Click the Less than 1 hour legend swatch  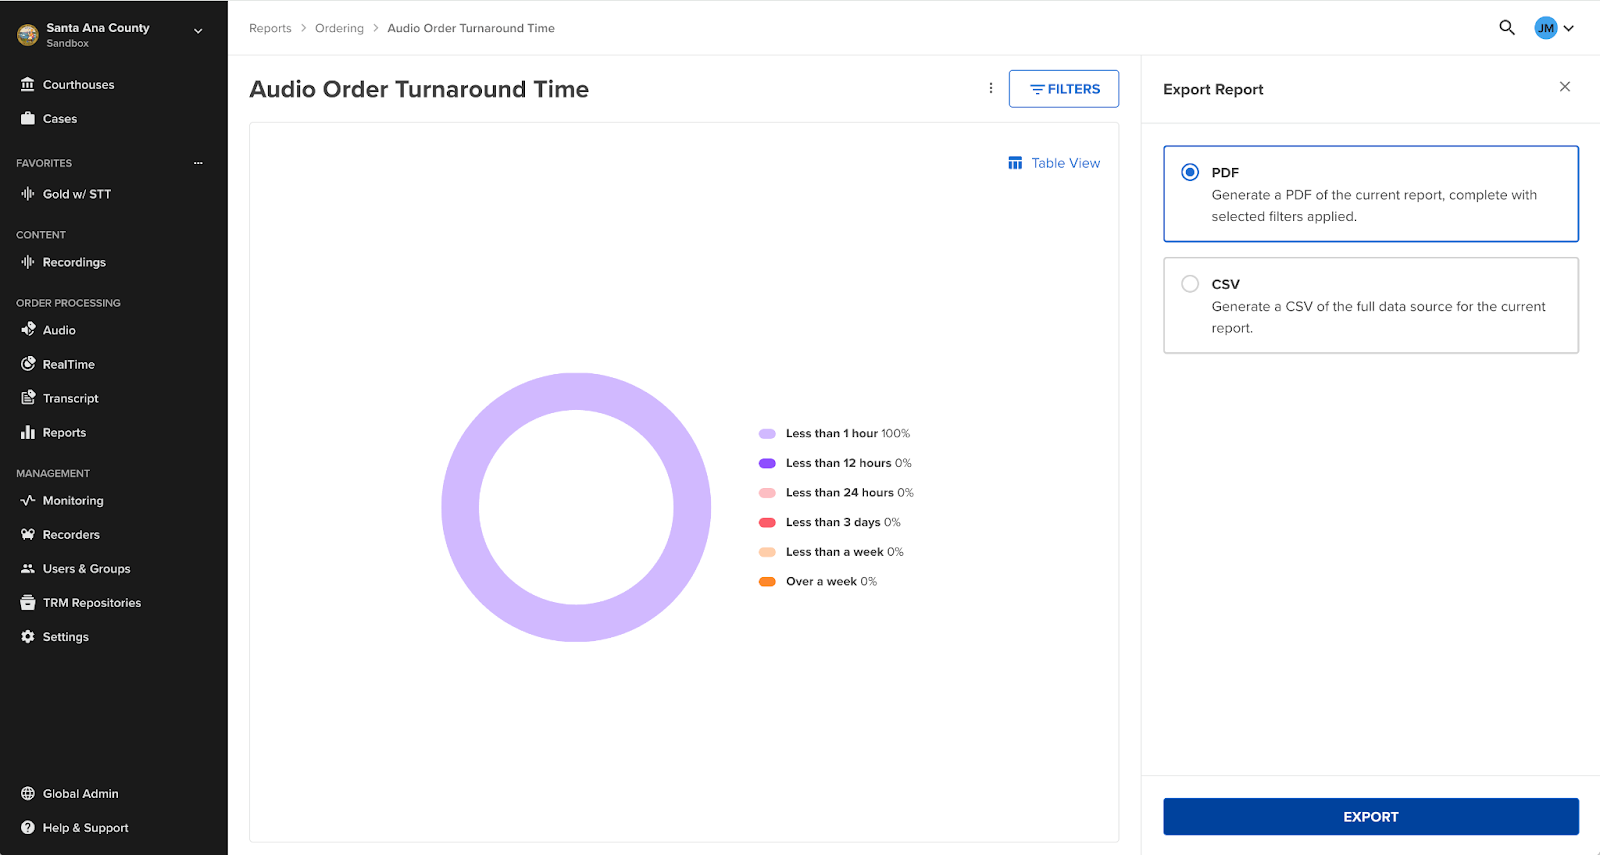(x=767, y=434)
